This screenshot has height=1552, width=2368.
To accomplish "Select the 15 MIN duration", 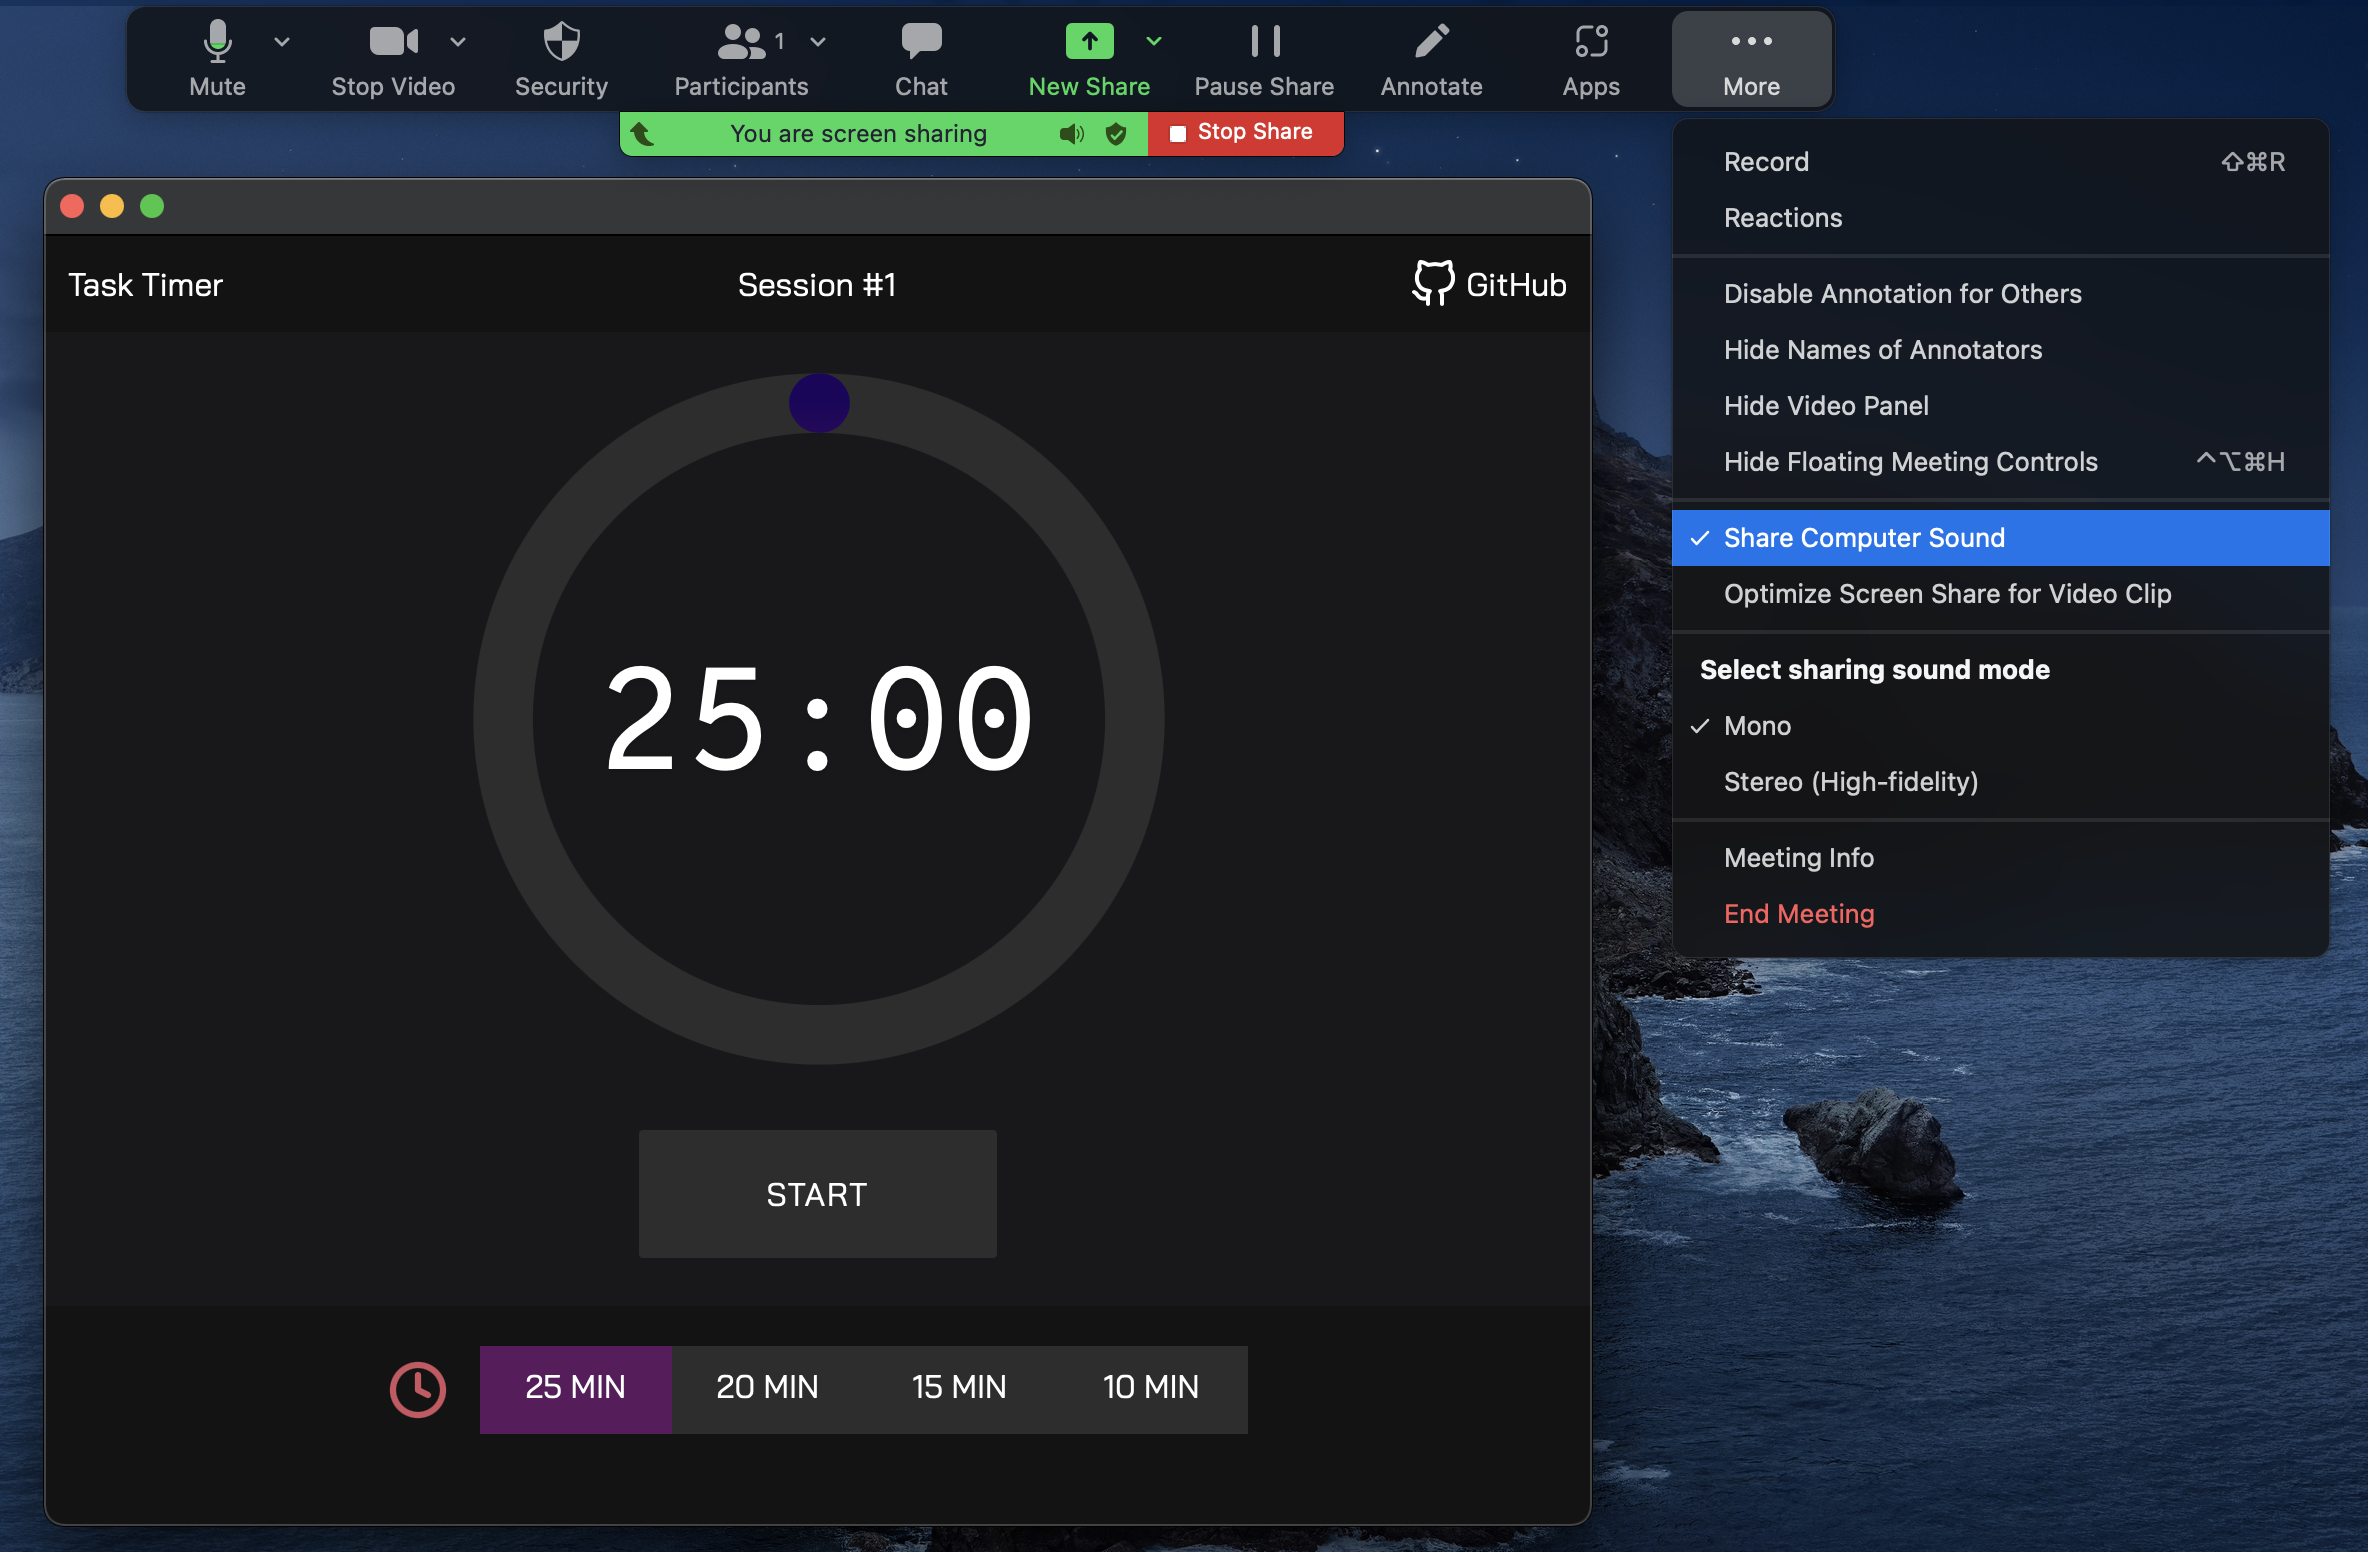I will (x=959, y=1388).
